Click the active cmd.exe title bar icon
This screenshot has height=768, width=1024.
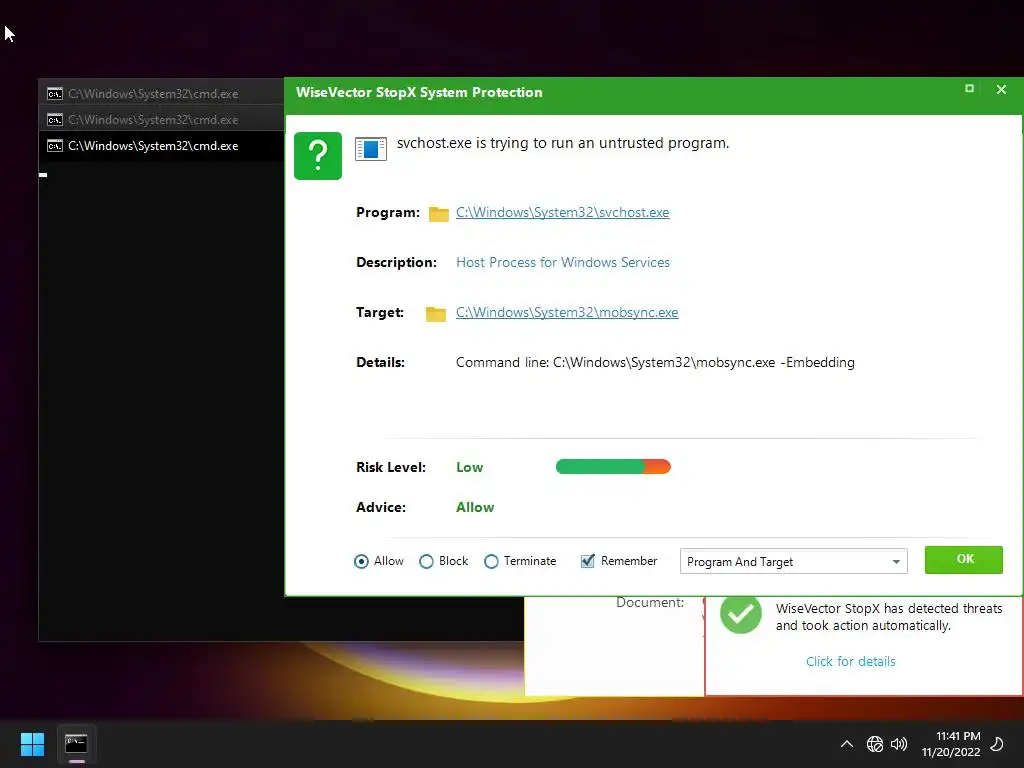pyautogui.click(x=55, y=146)
